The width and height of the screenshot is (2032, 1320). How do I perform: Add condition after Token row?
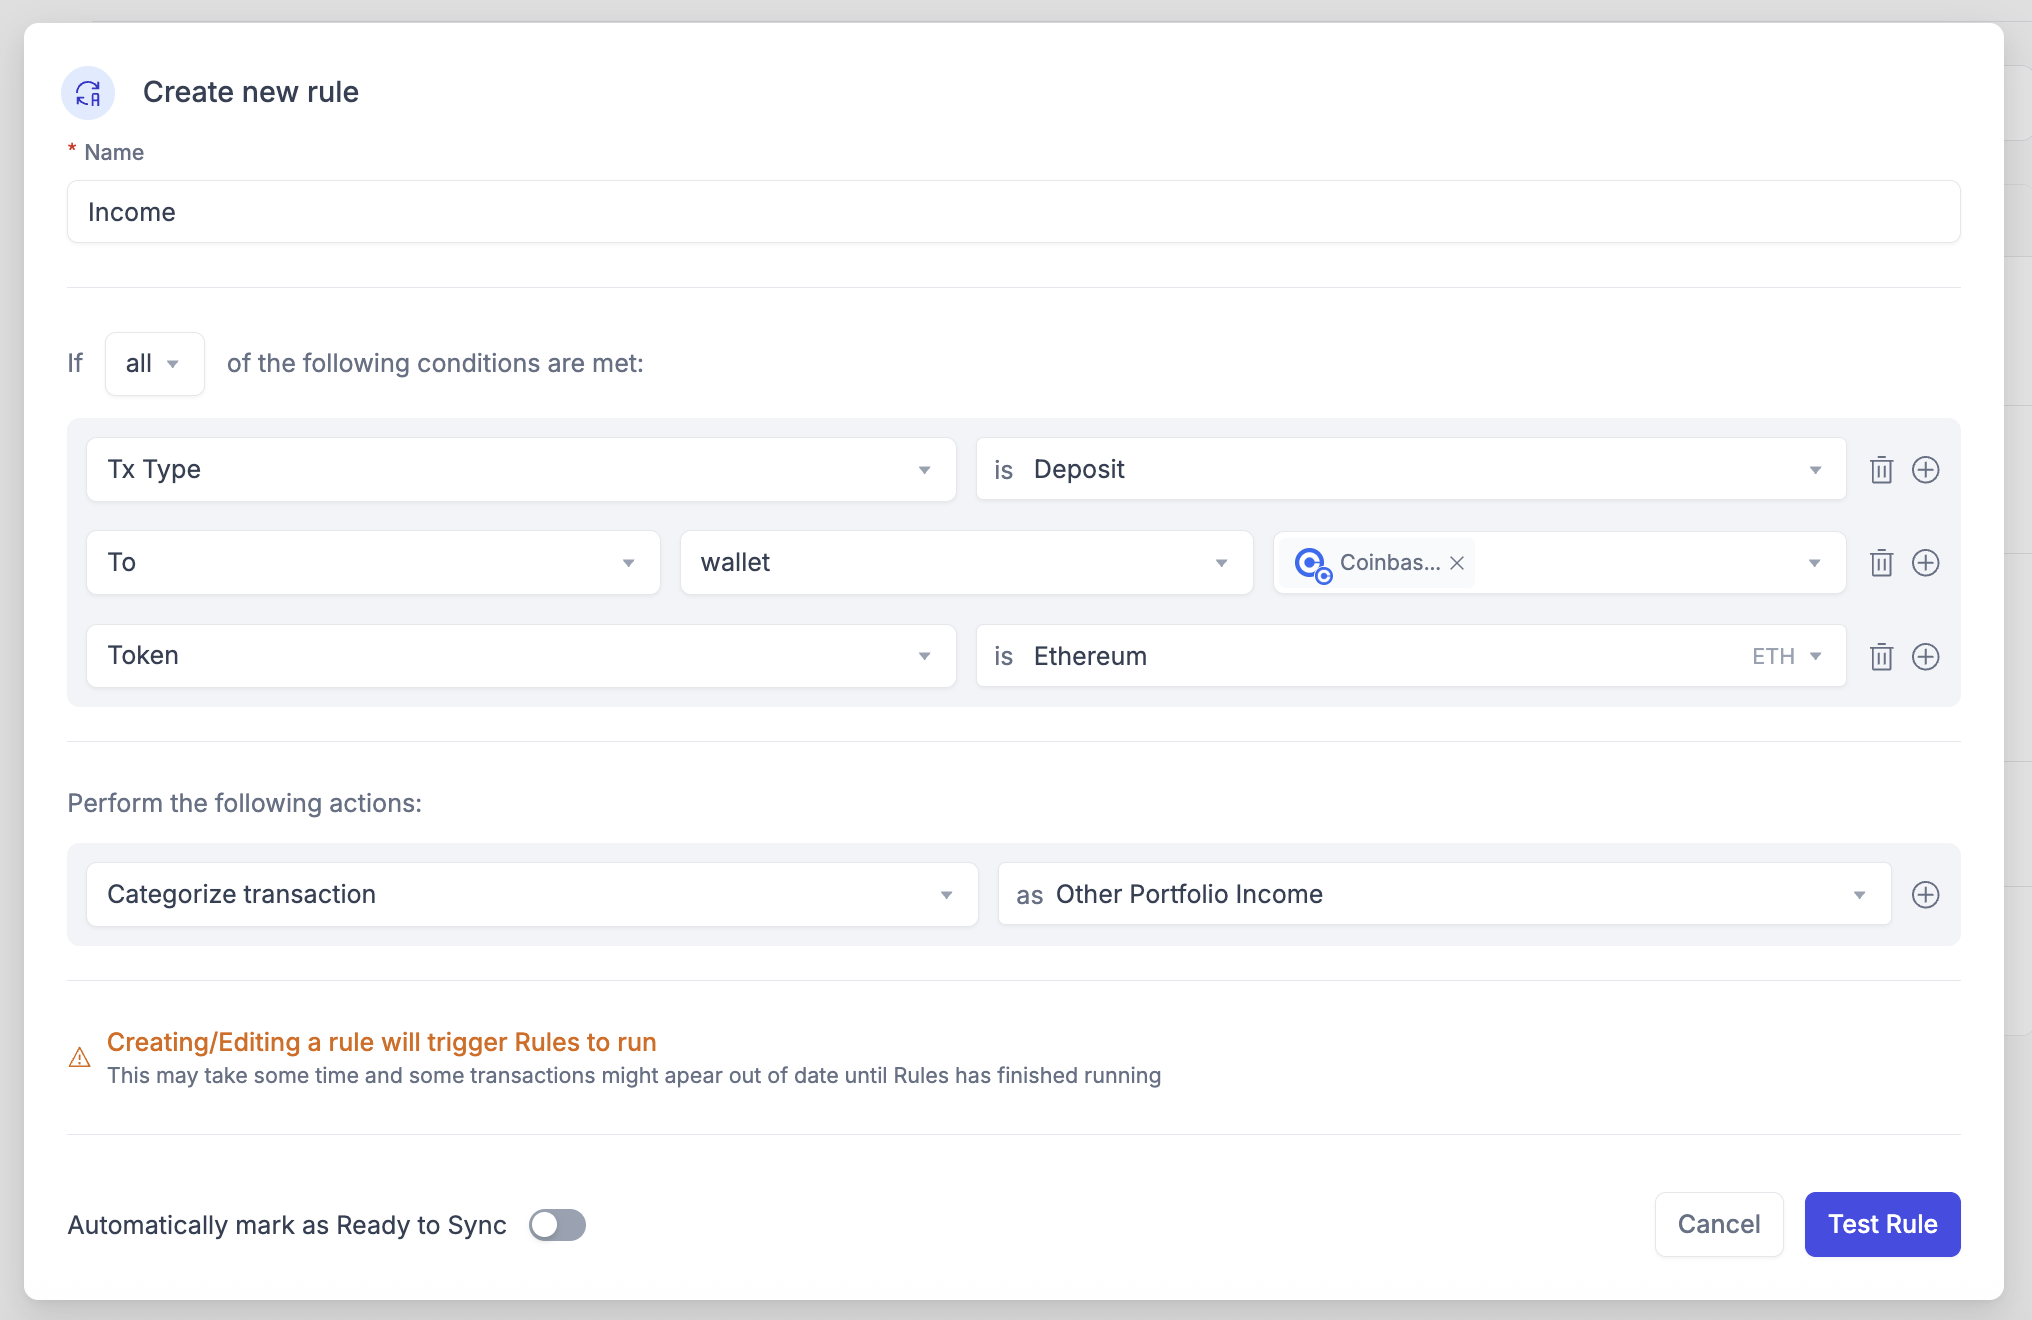1925,657
